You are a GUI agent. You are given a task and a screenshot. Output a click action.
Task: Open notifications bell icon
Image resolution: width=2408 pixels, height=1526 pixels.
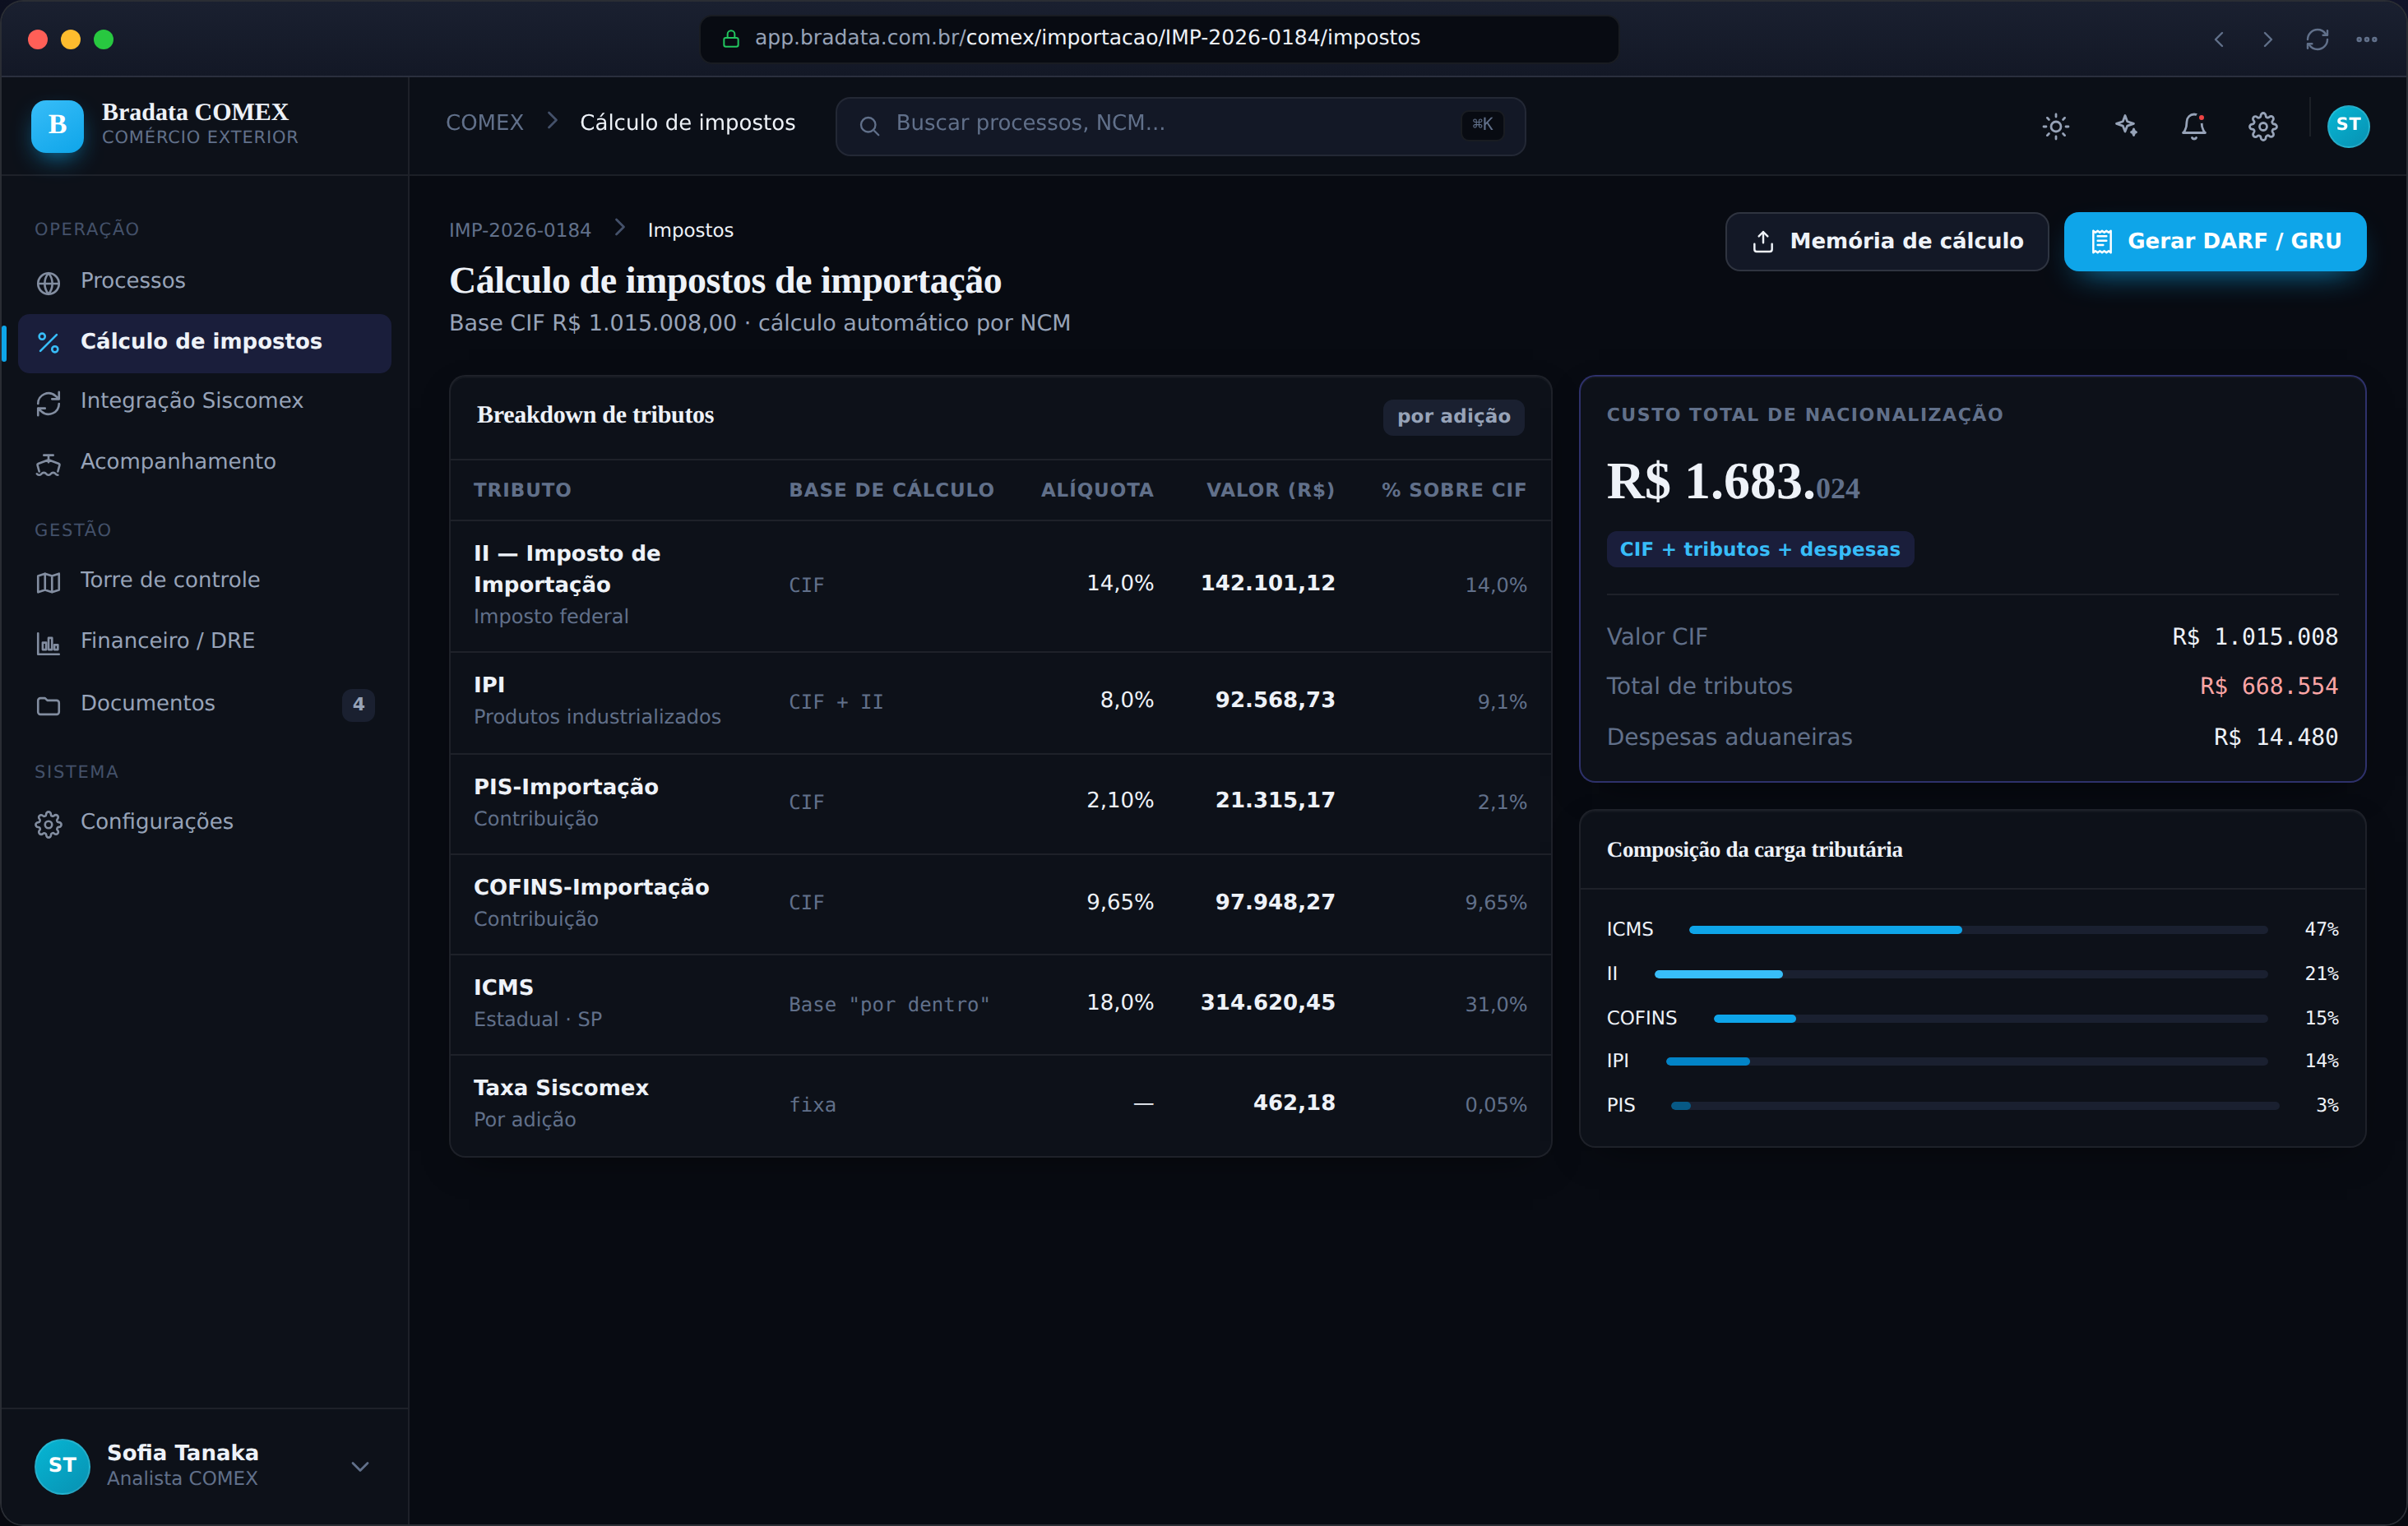point(2193,126)
